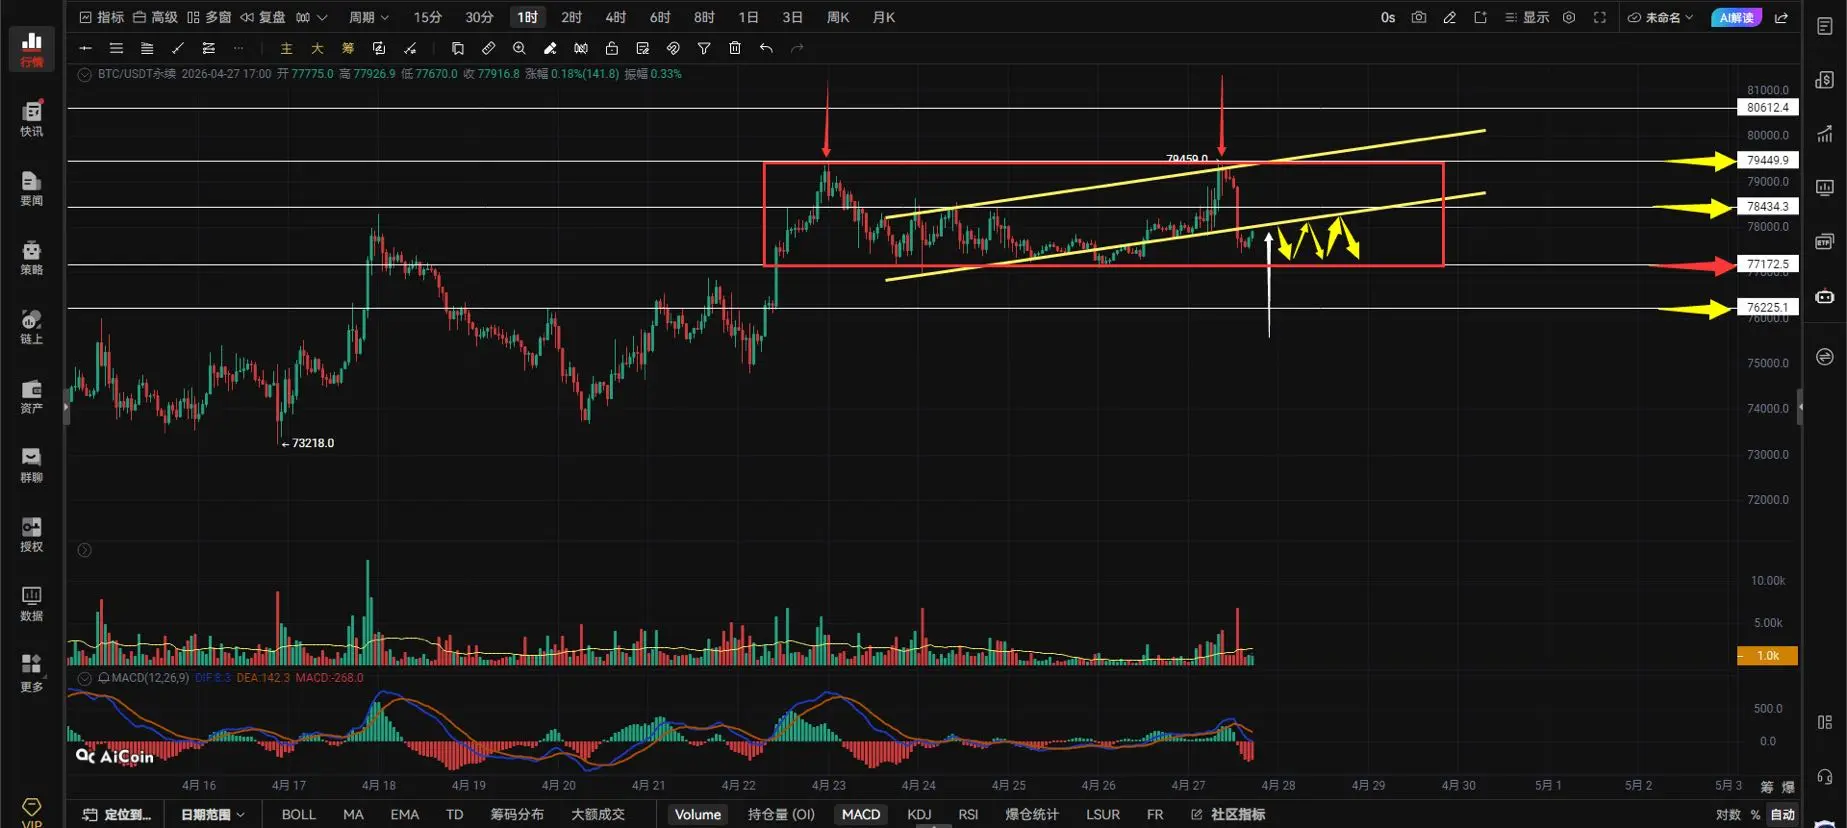Select the magnifier zoom tool

[x=519, y=48]
